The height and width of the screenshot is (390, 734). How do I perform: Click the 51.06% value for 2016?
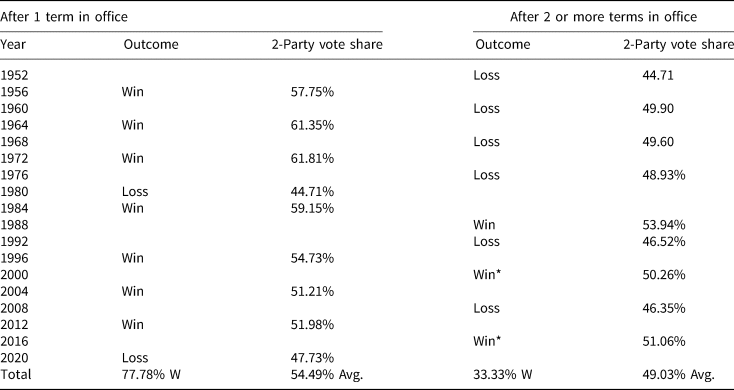[663, 341]
